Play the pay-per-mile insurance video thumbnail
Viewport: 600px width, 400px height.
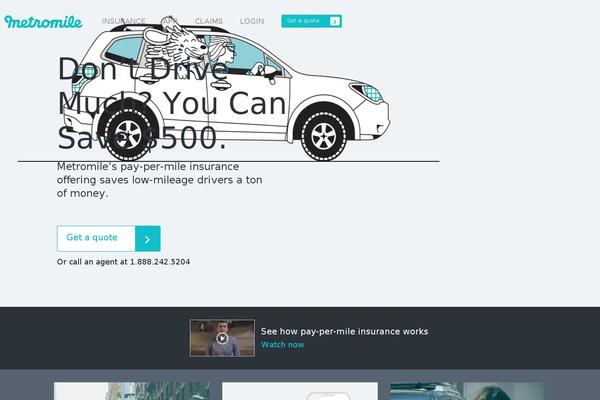pos(222,338)
